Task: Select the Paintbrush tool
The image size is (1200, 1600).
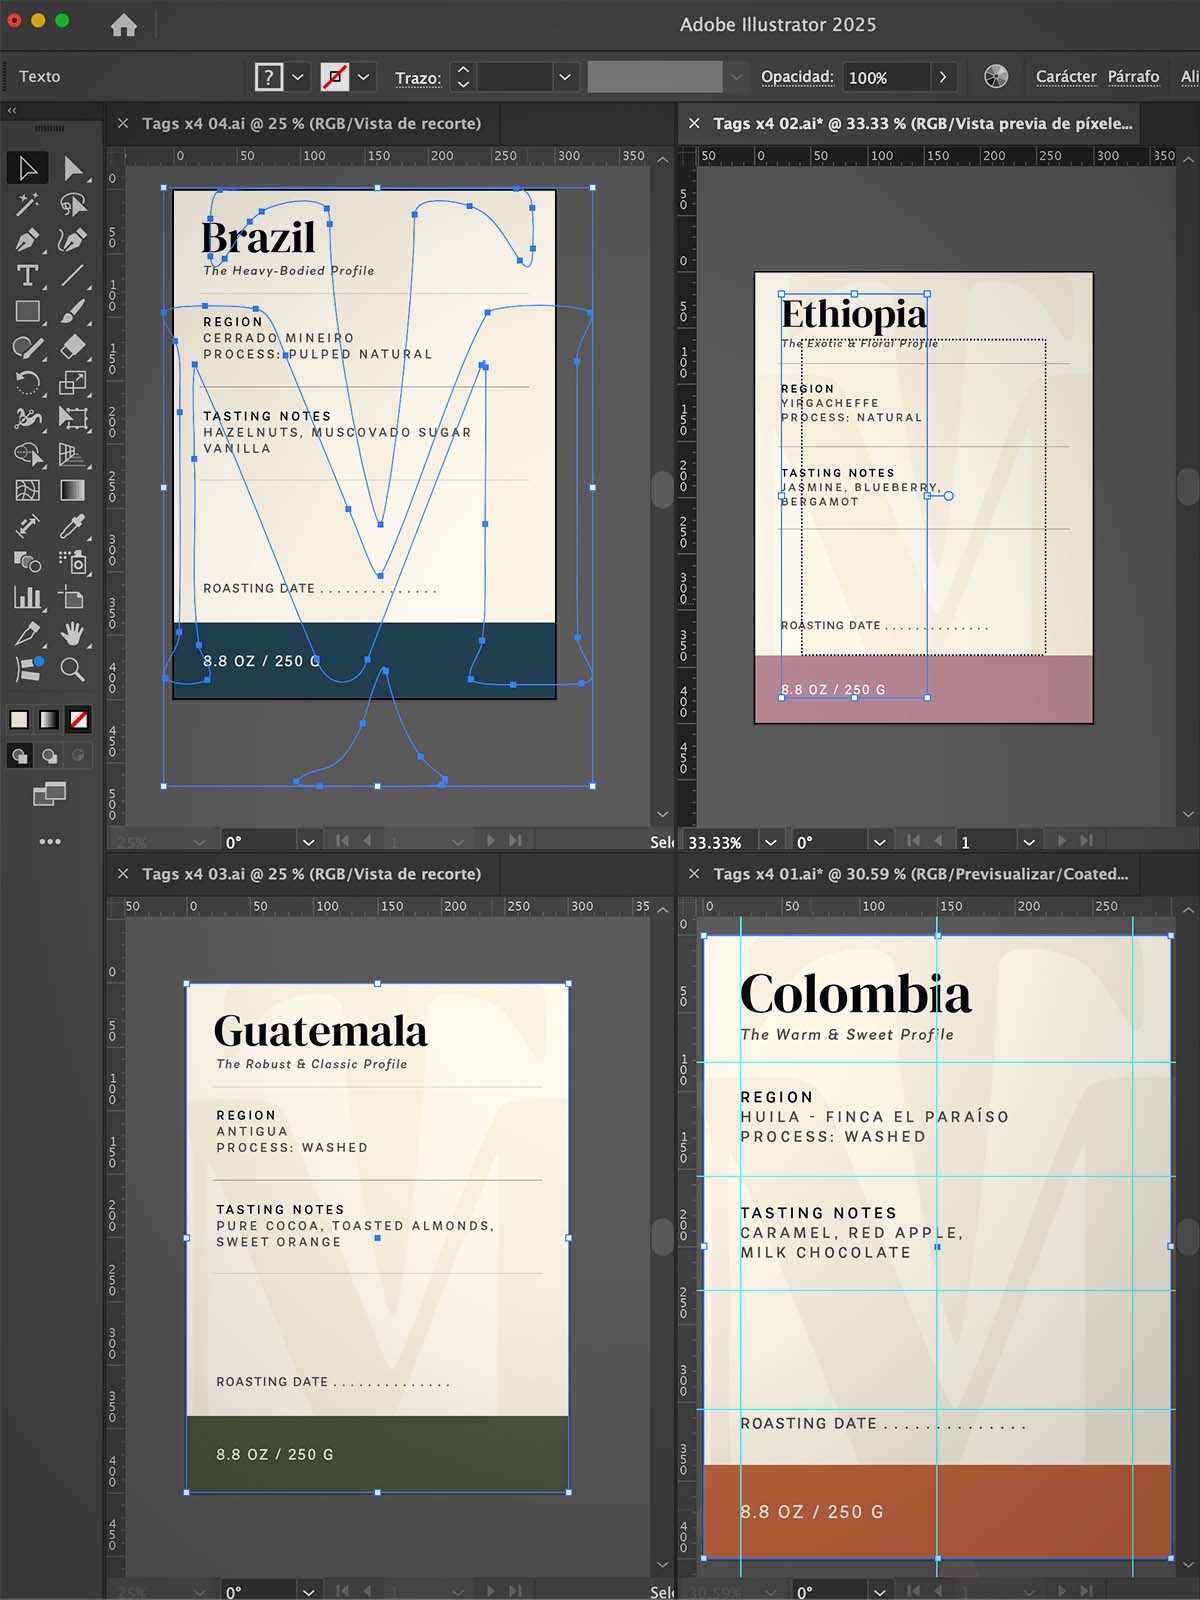Action: click(73, 311)
